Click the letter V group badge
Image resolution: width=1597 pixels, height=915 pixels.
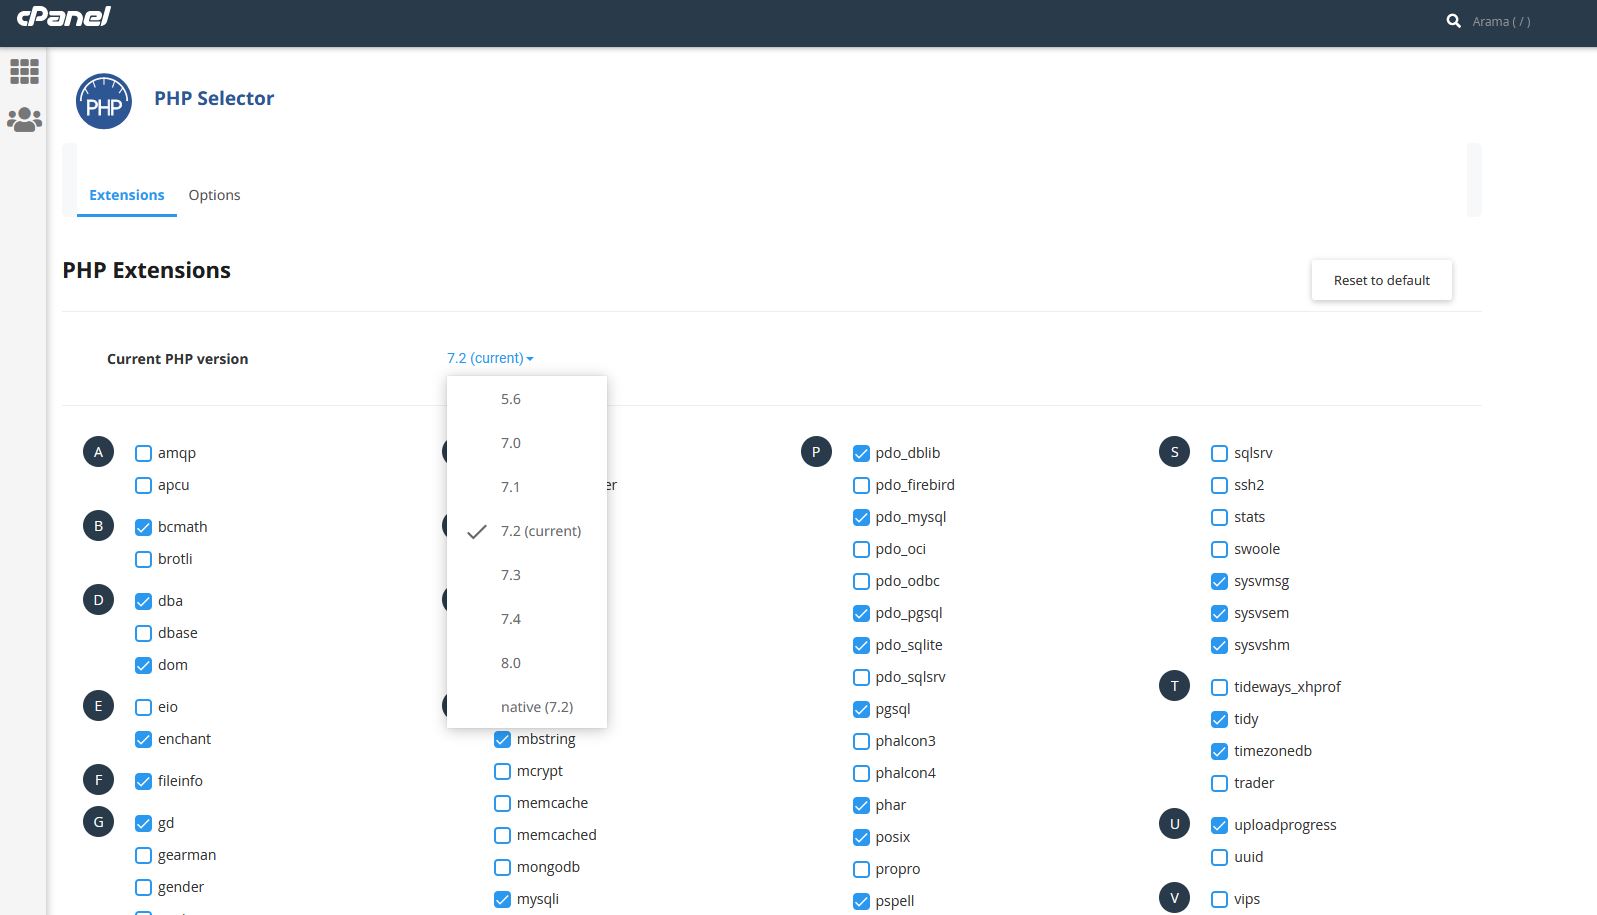1174,898
